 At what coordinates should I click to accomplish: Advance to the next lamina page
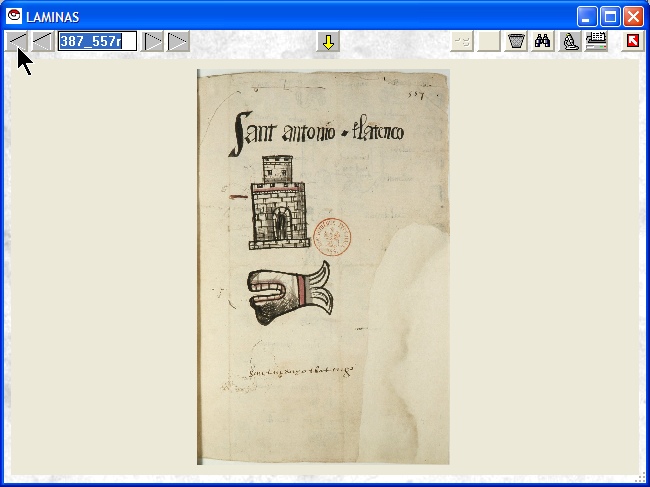(153, 41)
